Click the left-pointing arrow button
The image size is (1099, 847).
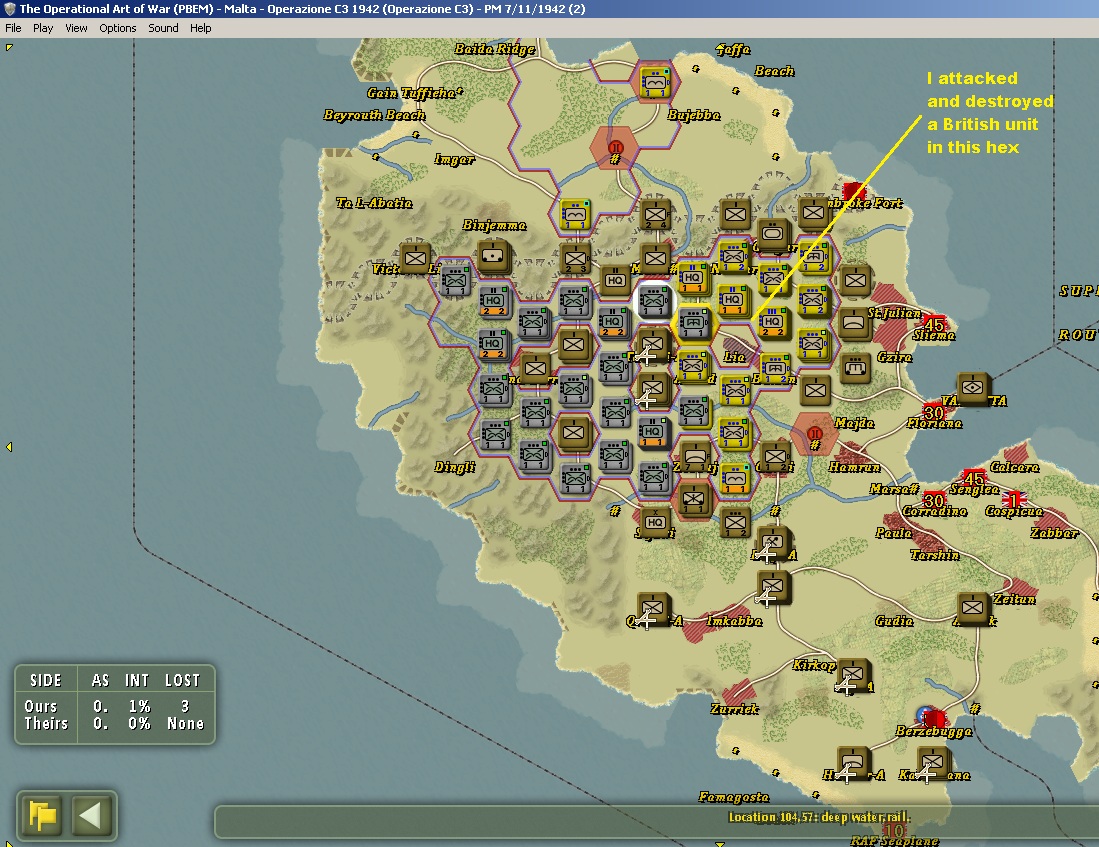click(x=92, y=815)
